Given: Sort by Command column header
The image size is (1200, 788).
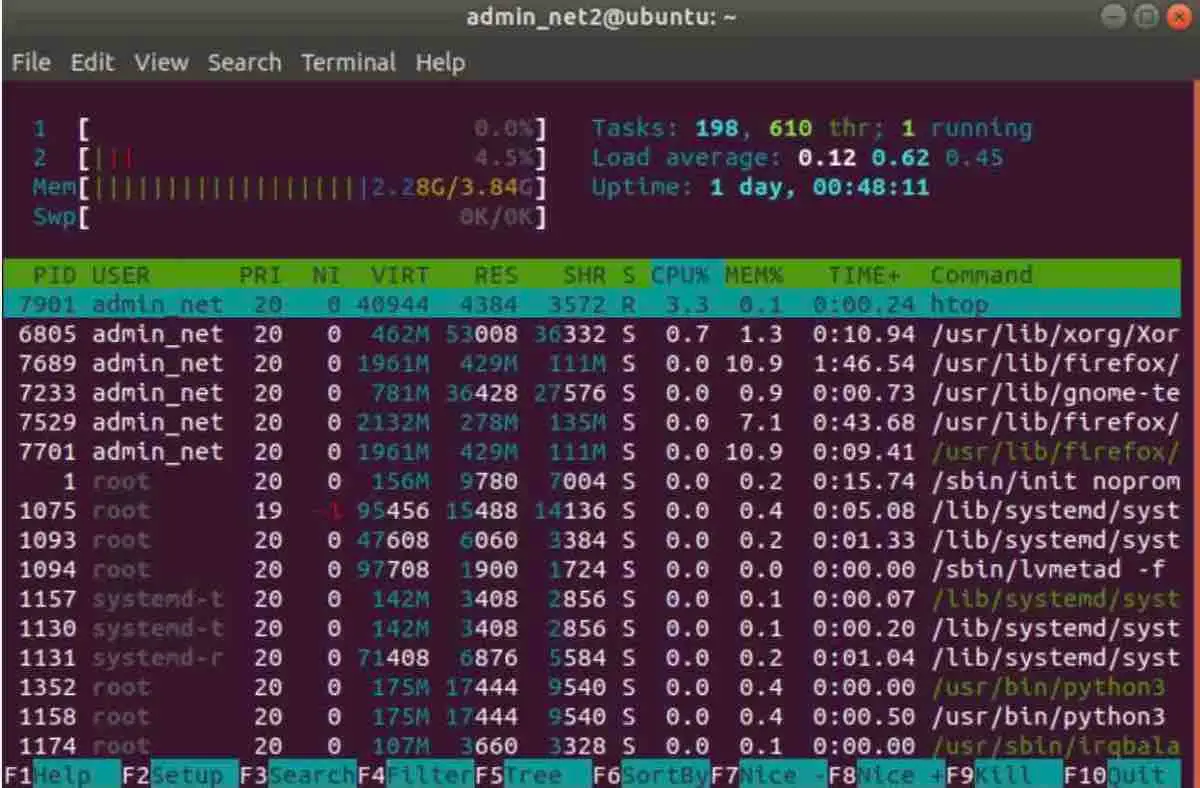Looking at the screenshot, I should pyautogui.click(x=981, y=275).
